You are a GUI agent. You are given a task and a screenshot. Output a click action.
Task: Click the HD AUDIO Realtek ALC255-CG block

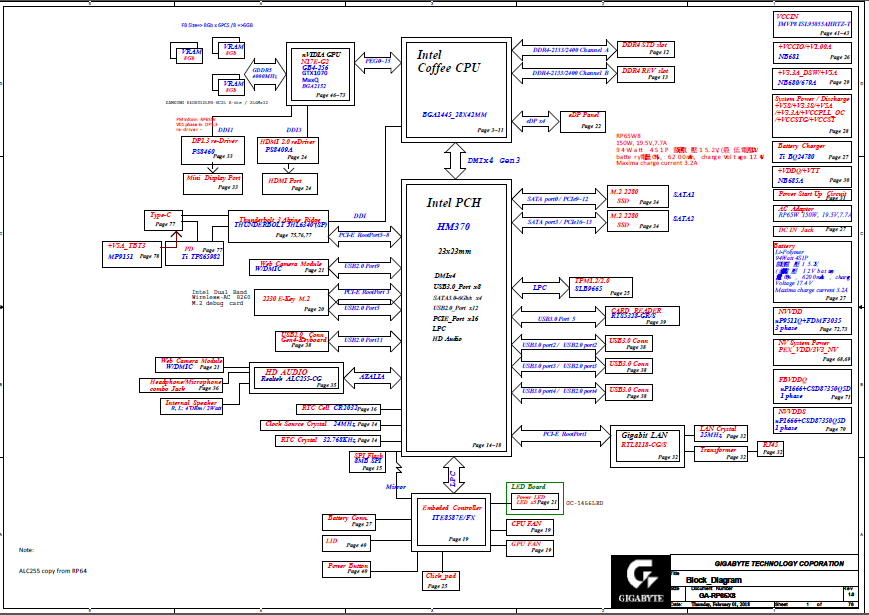[x=297, y=378]
